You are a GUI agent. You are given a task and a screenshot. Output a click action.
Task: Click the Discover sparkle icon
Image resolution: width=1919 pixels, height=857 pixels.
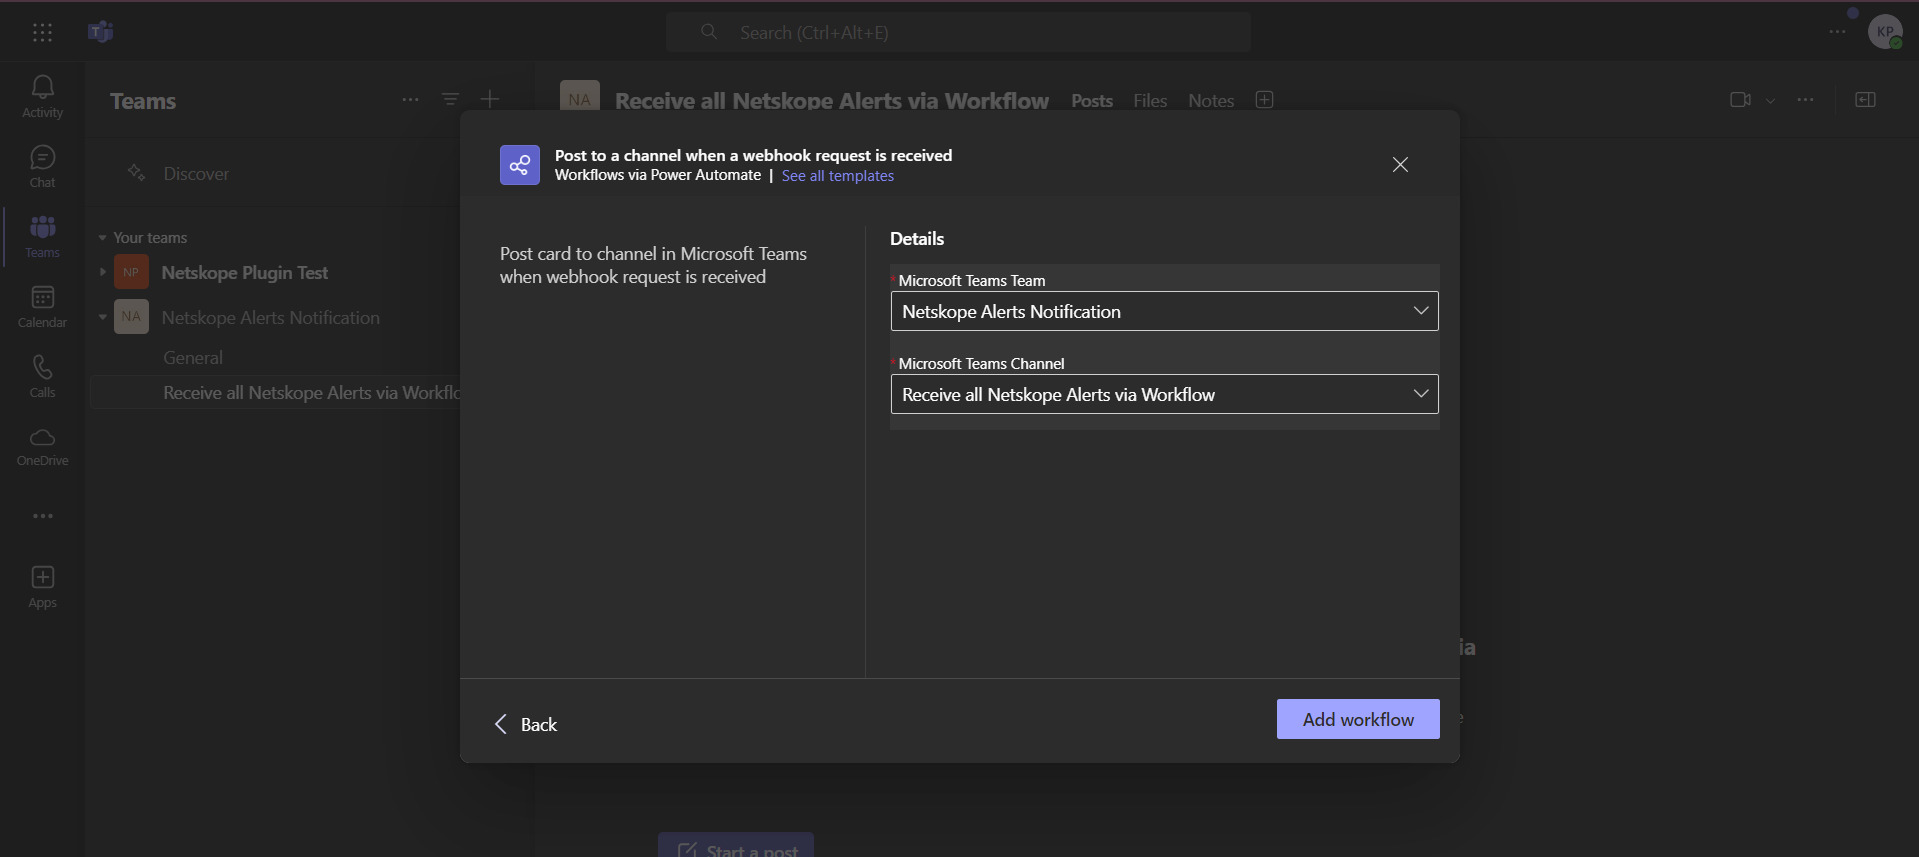point(136,173)
